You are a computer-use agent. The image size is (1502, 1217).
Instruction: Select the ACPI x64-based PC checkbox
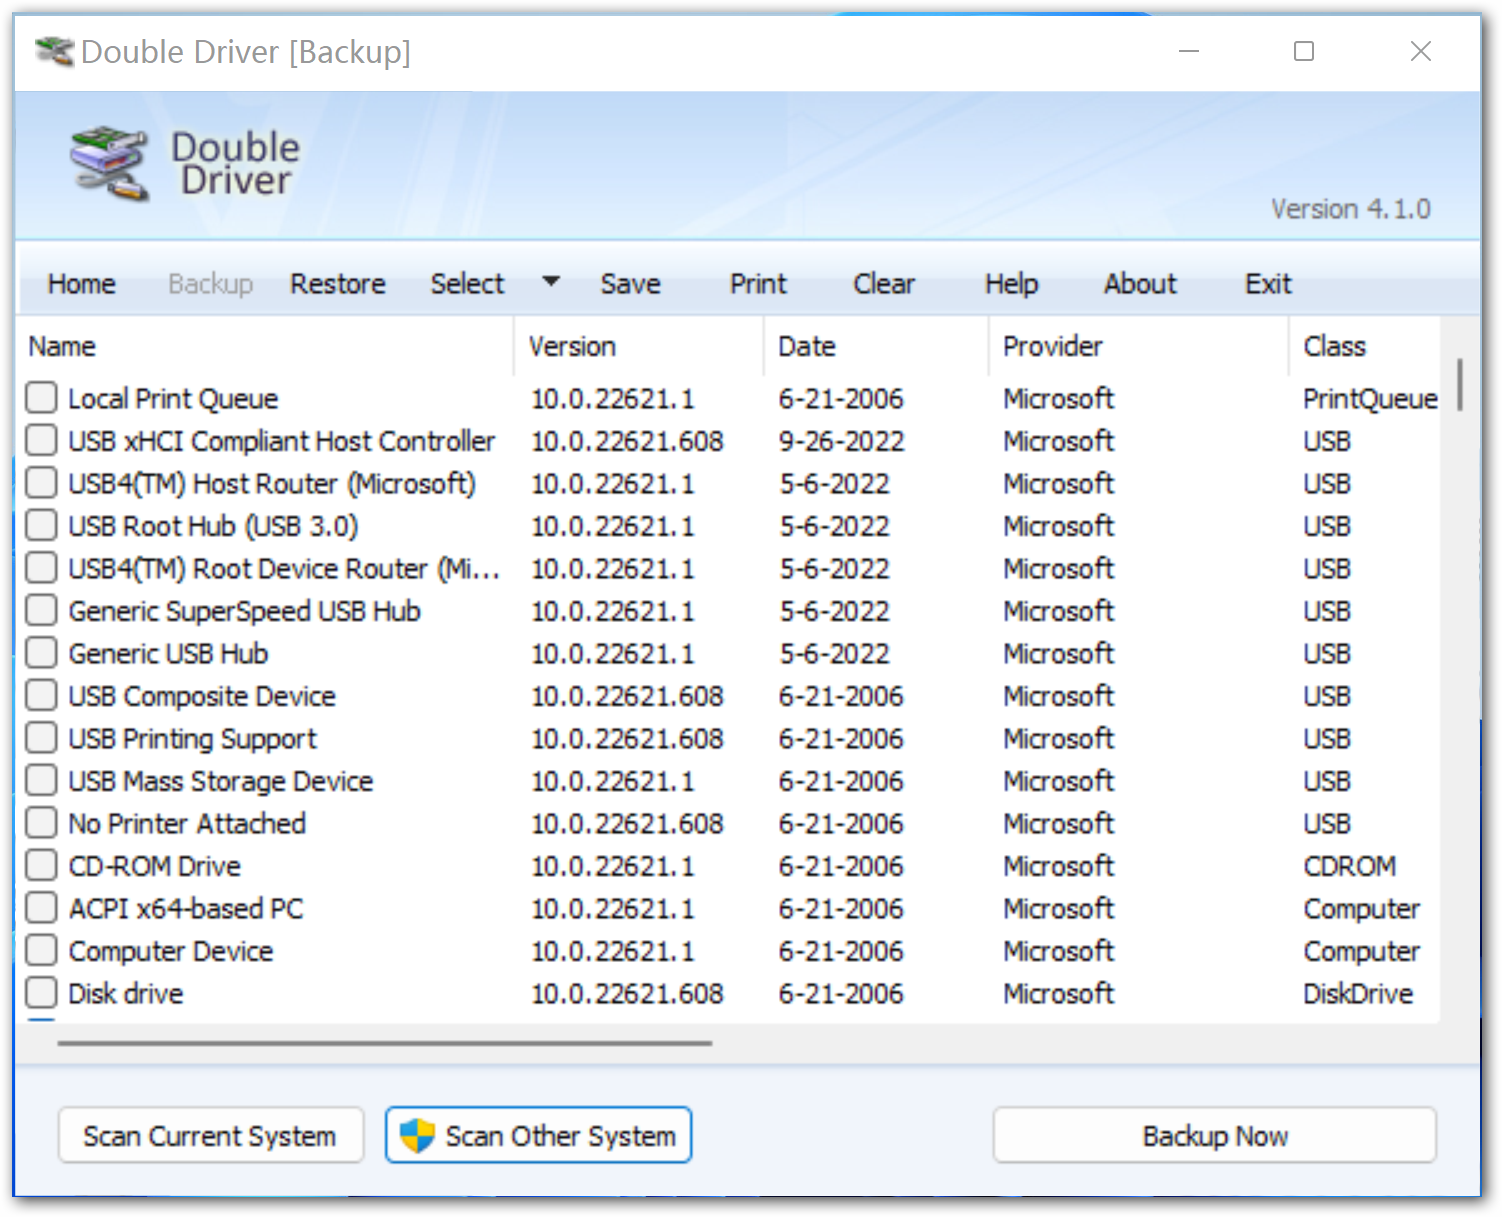coord(41,908)
